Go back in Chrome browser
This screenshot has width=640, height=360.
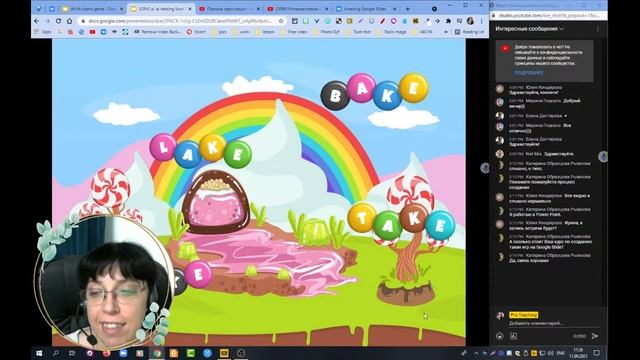(x=37, y=21)
